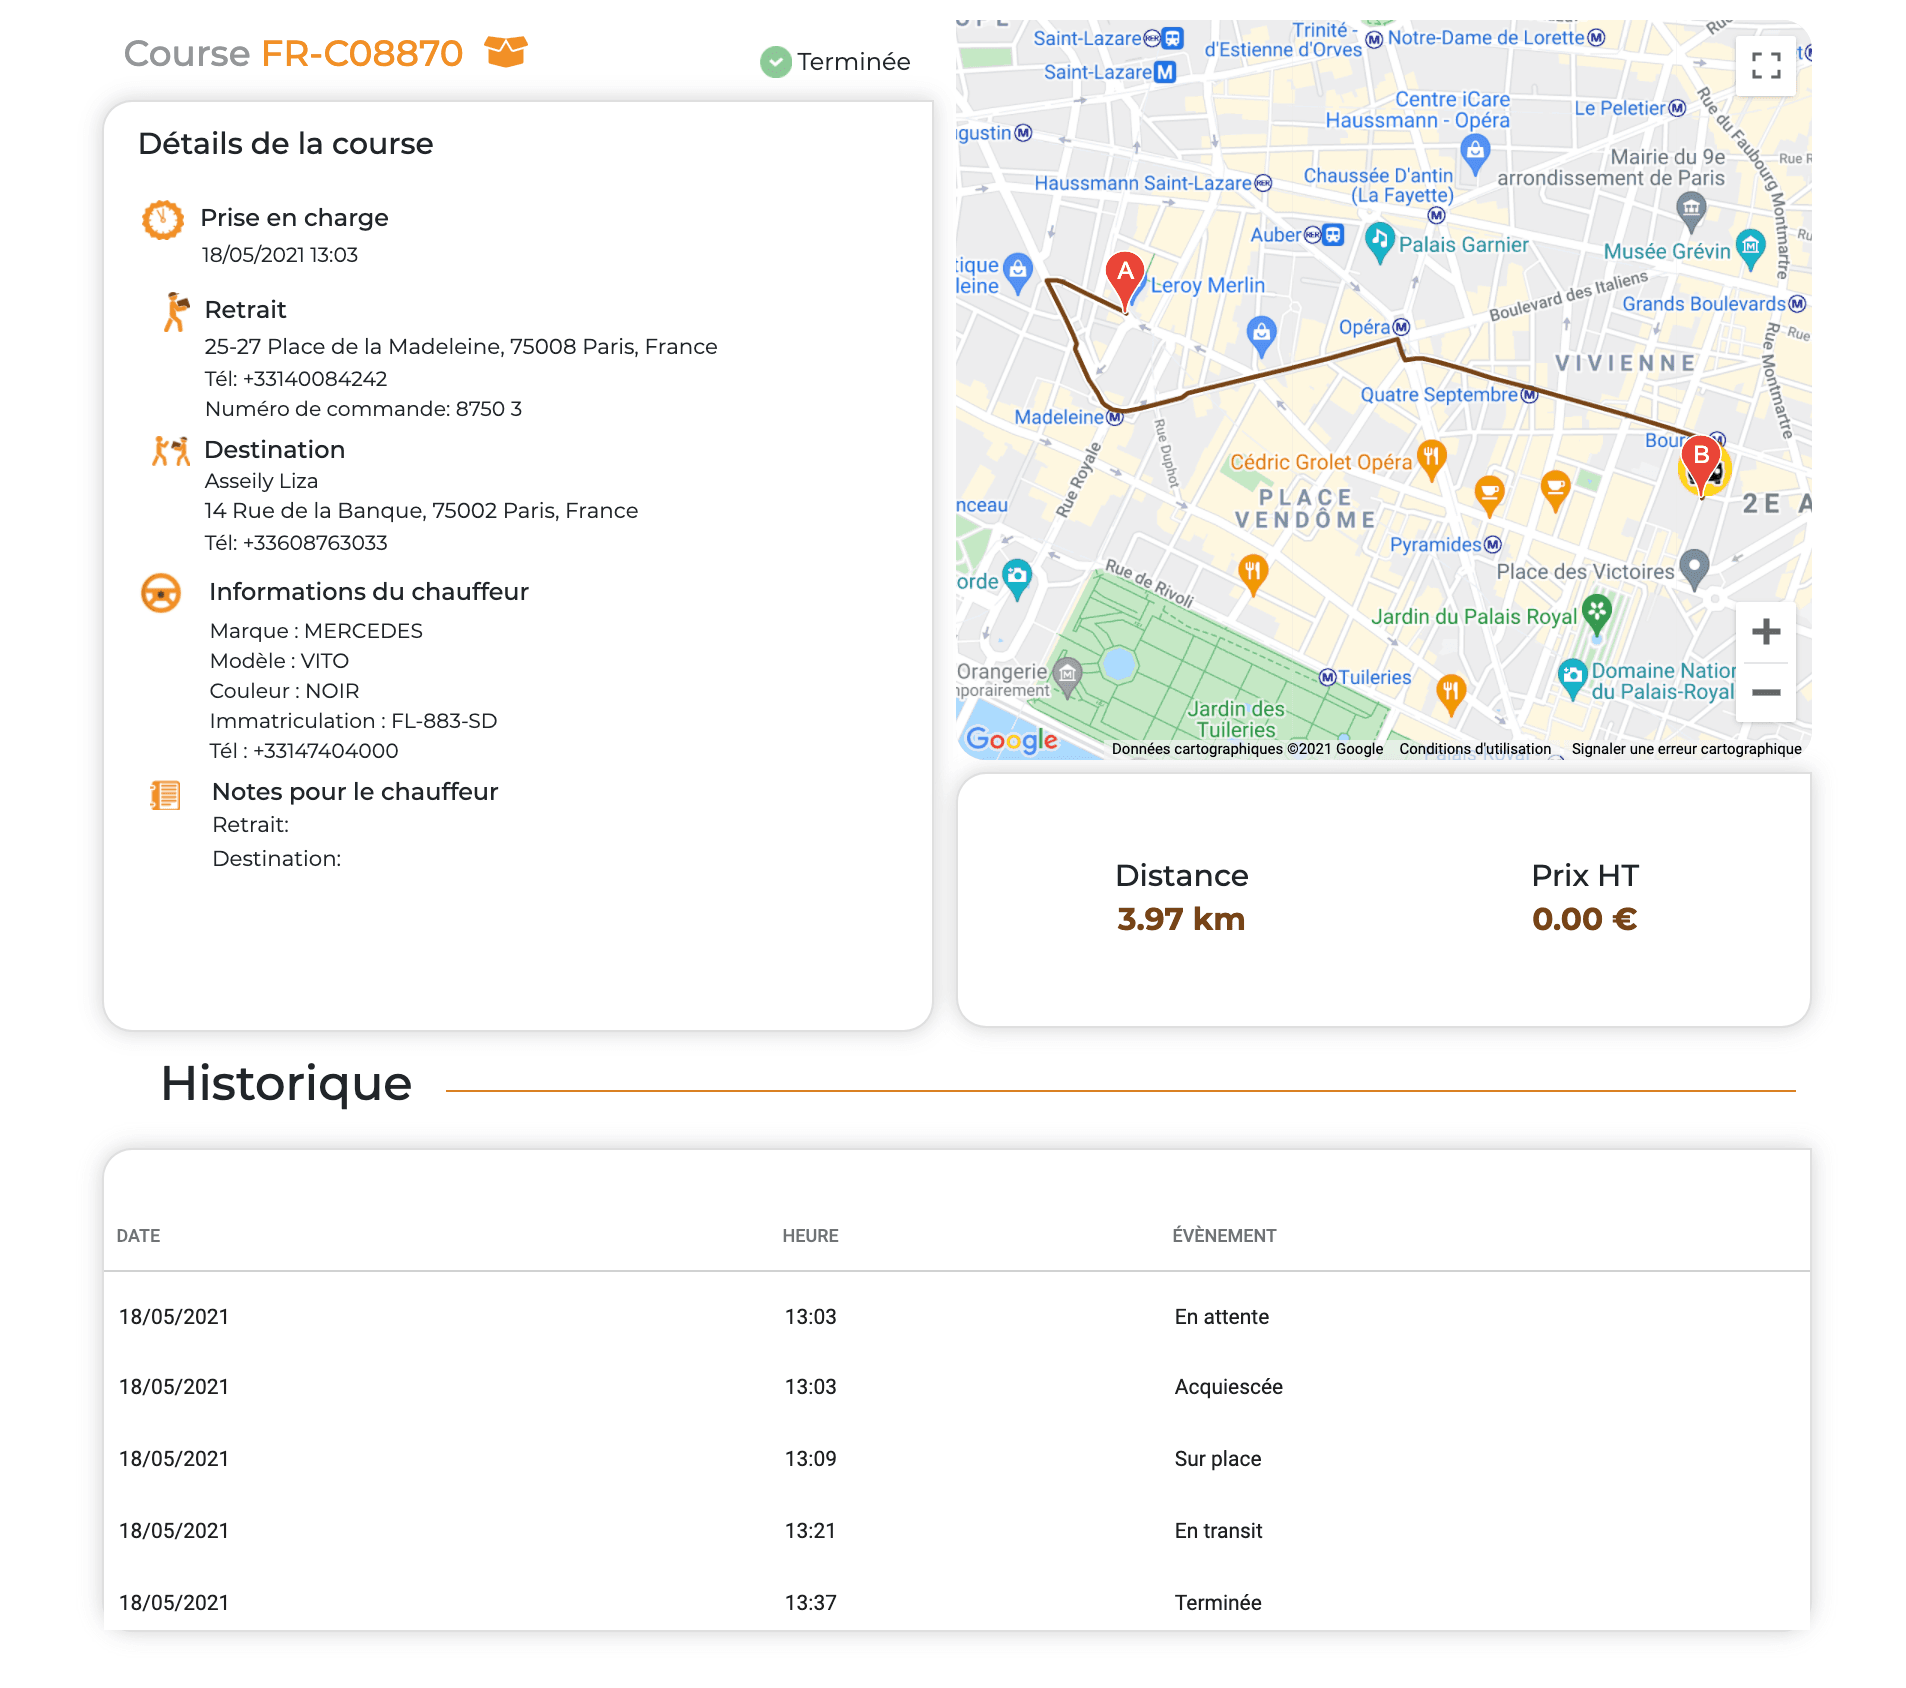
Task: Click the Centre iCare shopping pin
Action: (1476, 153)
